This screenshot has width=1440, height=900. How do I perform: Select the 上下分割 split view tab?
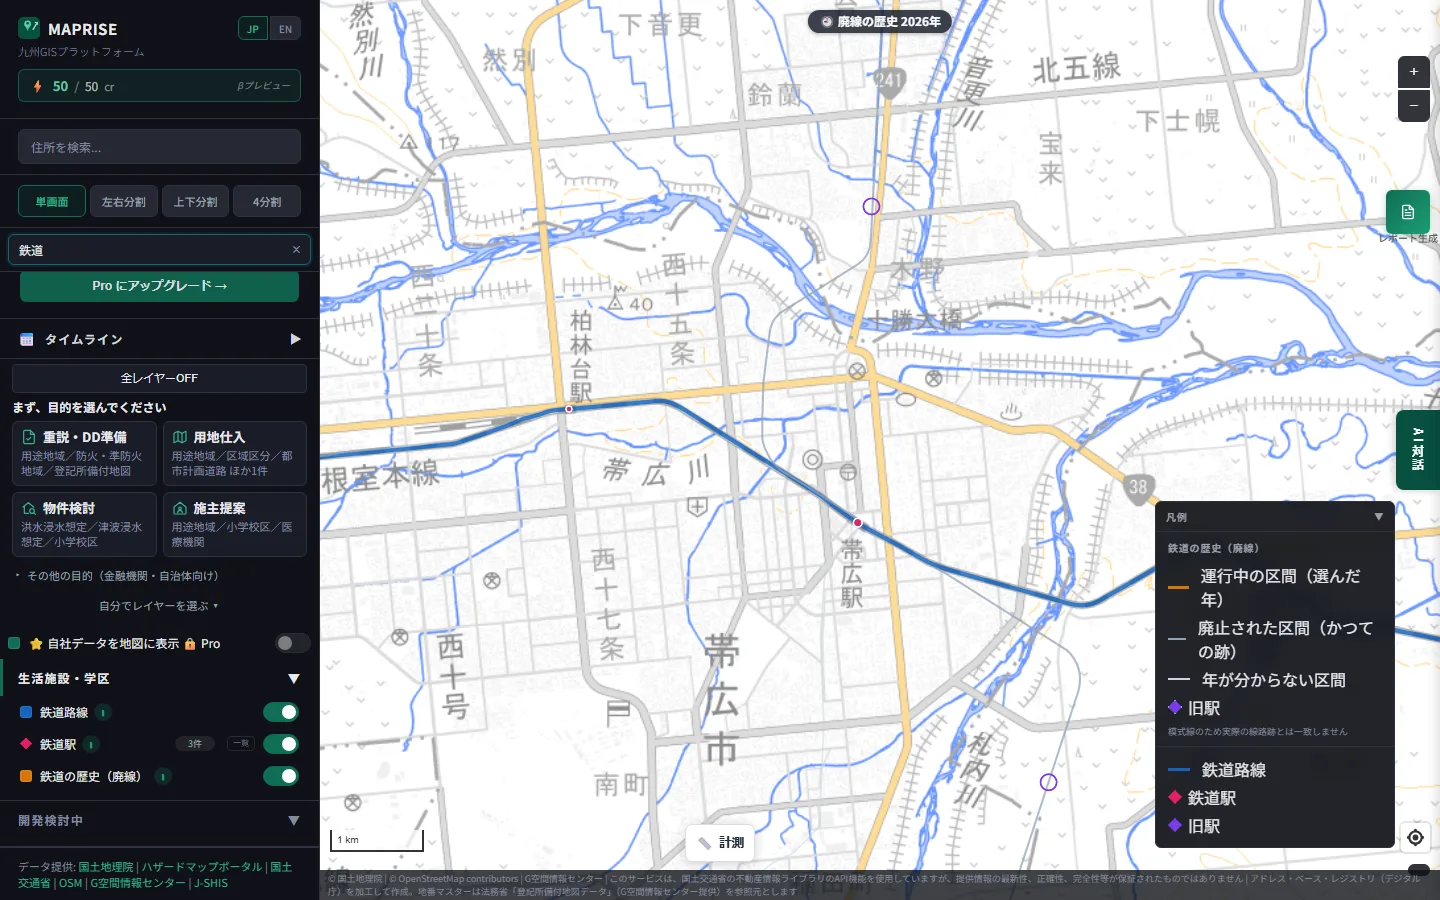coord(196,202)
